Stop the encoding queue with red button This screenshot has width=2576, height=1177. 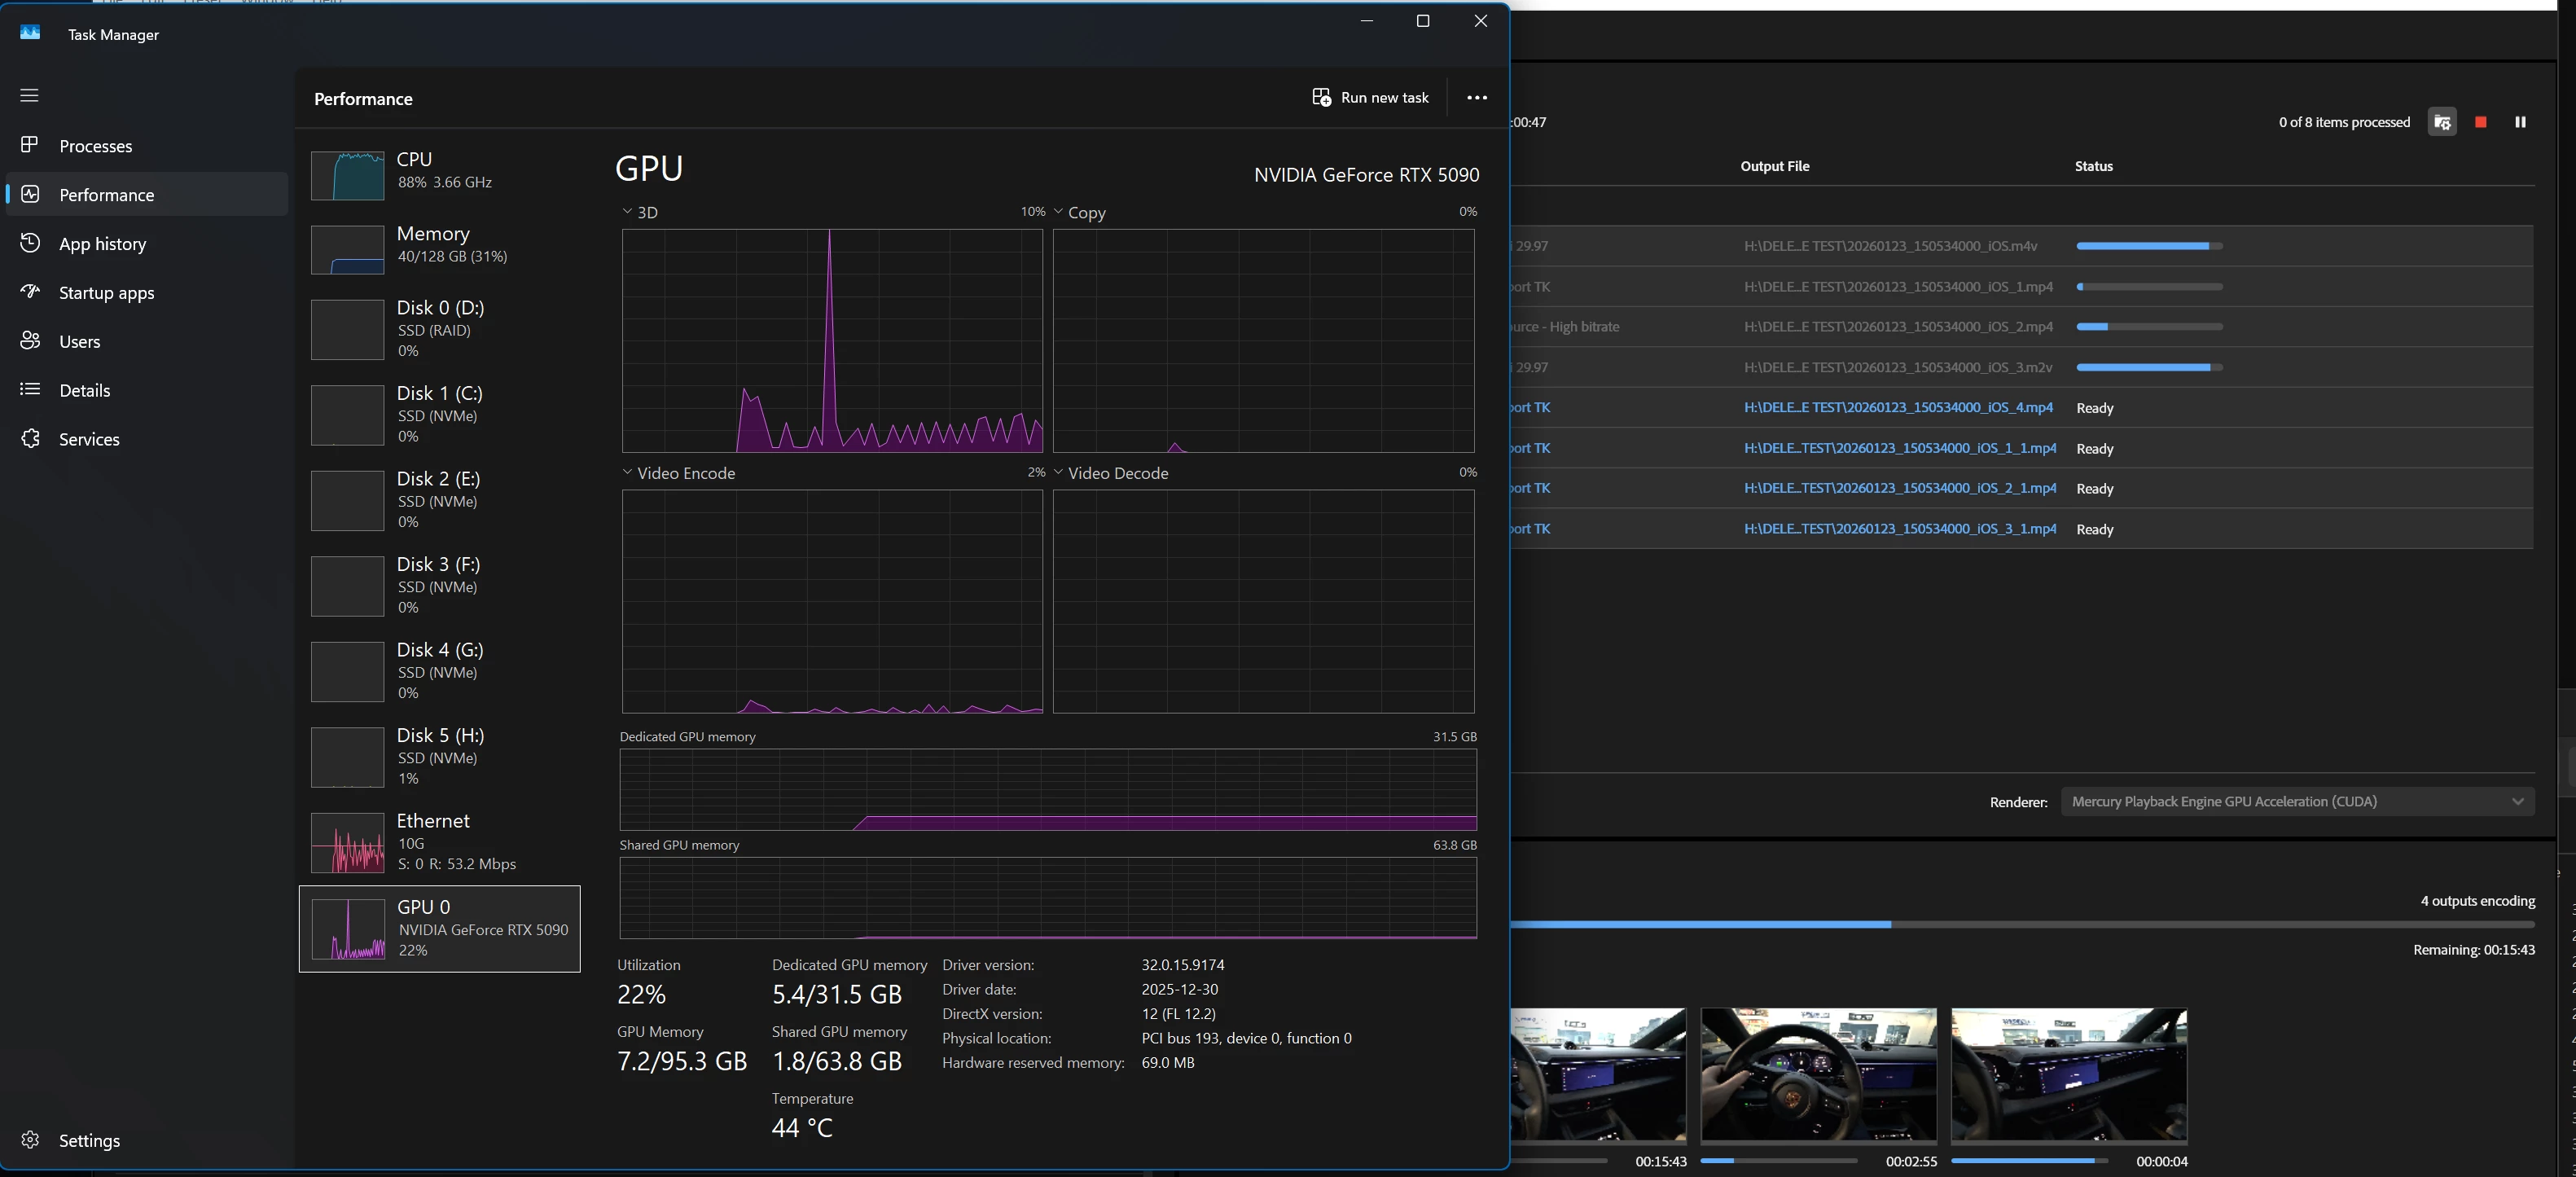pos(2480,122)
